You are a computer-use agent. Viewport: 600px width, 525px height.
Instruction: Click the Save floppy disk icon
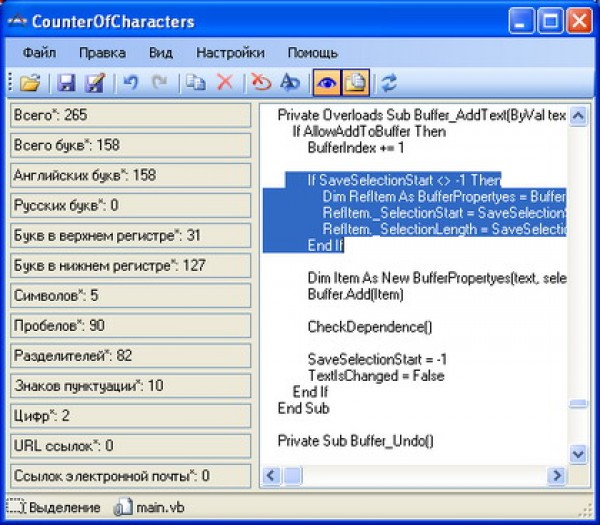click(x=67, y=82)
